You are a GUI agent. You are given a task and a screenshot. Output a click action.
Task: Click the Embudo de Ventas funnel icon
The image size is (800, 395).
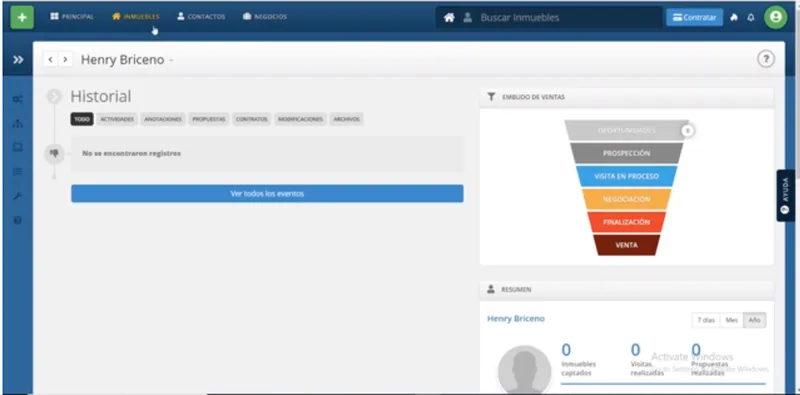(491, 96)
